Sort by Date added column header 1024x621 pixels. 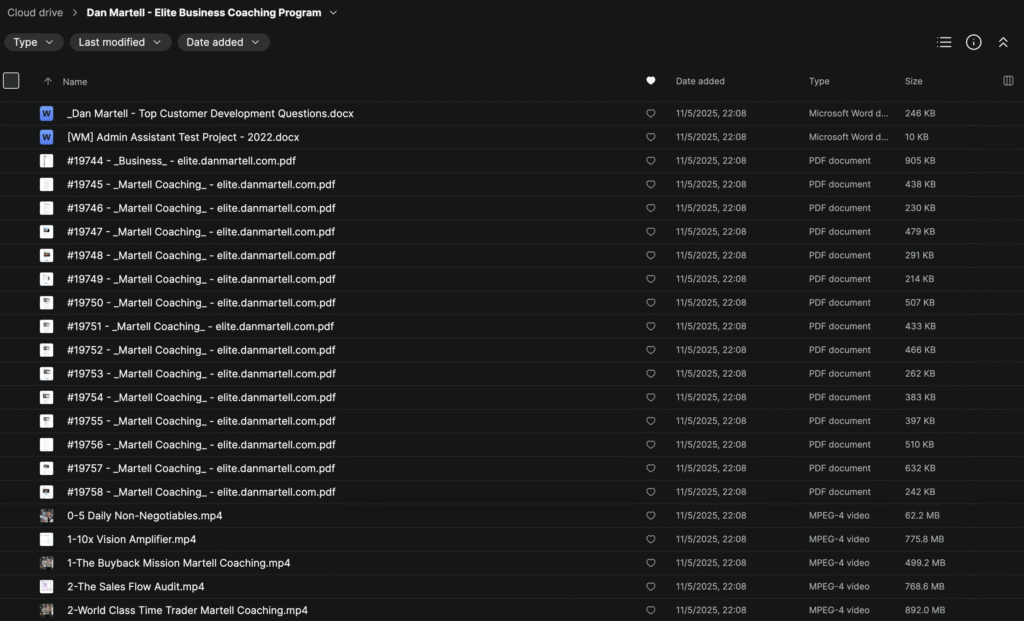coord(700,81)
